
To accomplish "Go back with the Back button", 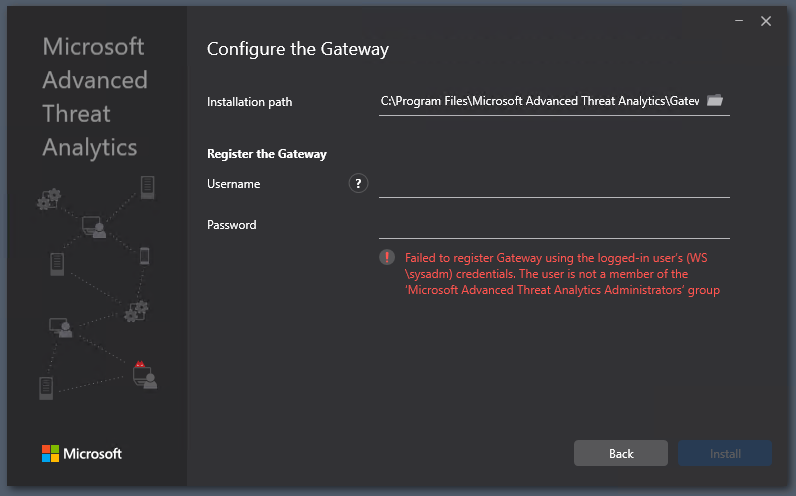I will pos(621,453).
